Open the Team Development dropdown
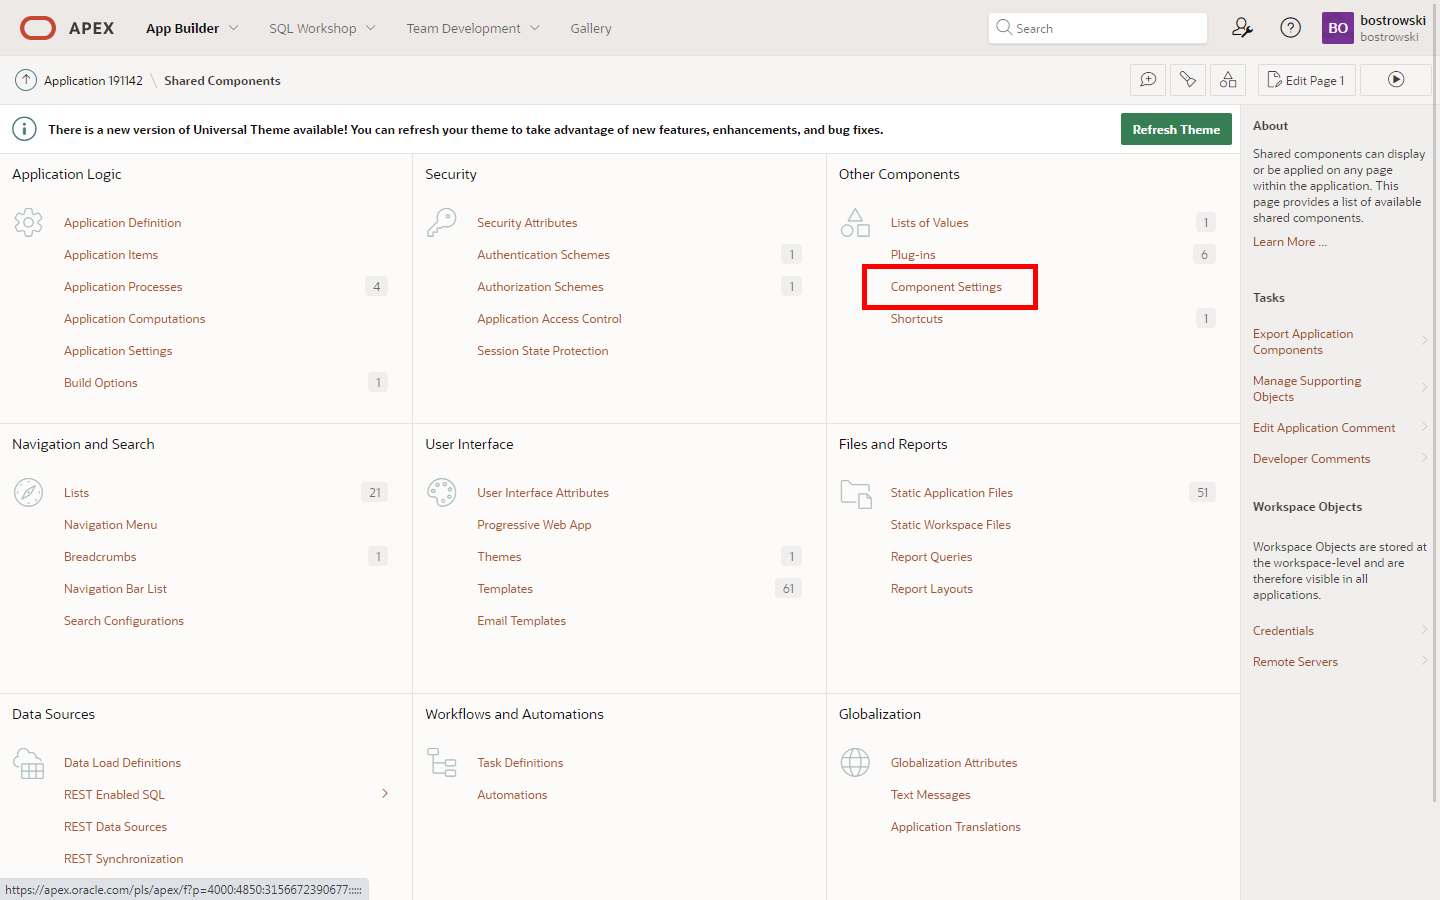 tap(472, 28)
